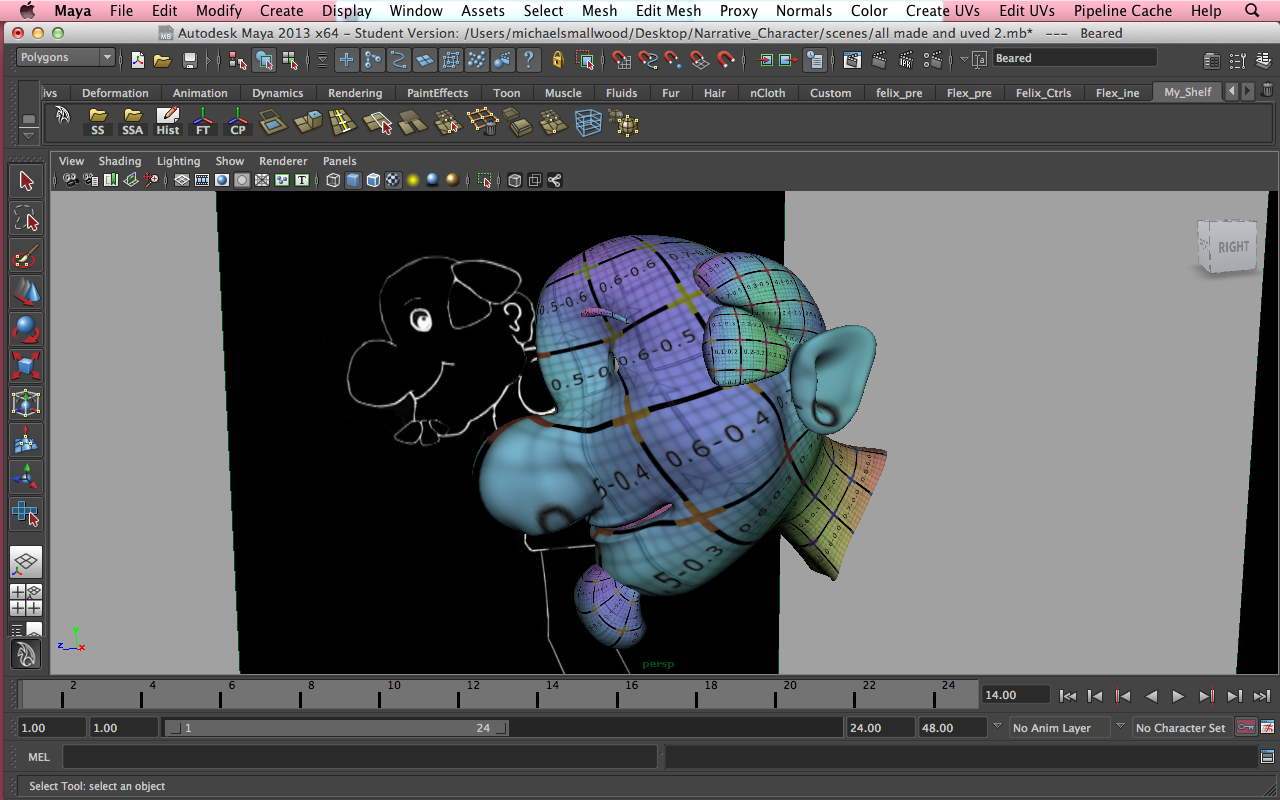Screen dimensions: 1280x800
Task: Select the Lasso tool in the toolbox
Action: [x=26, y=219]
